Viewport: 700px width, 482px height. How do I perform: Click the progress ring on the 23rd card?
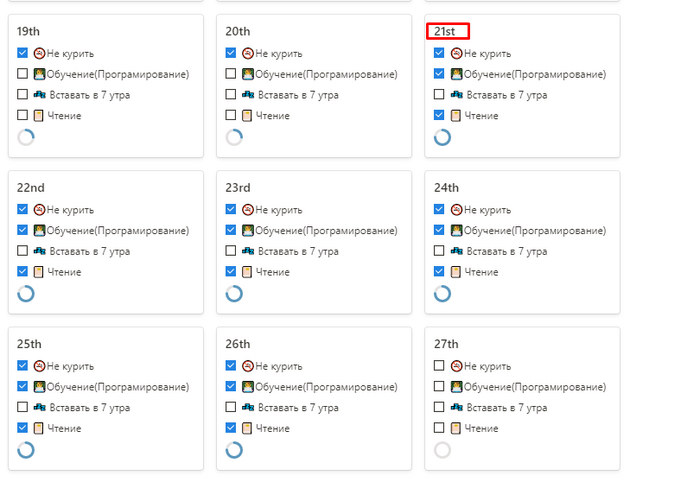[234, 294]
